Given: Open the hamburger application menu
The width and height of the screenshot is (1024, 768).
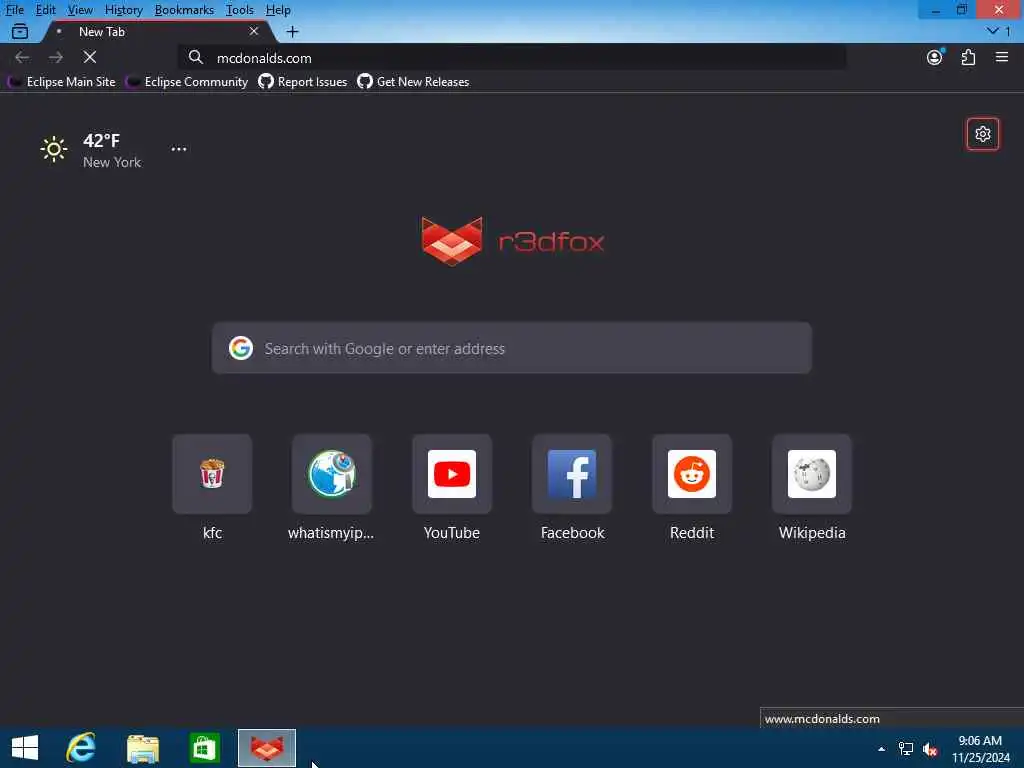Looking at the screenshot, I should coord(1002,57).
